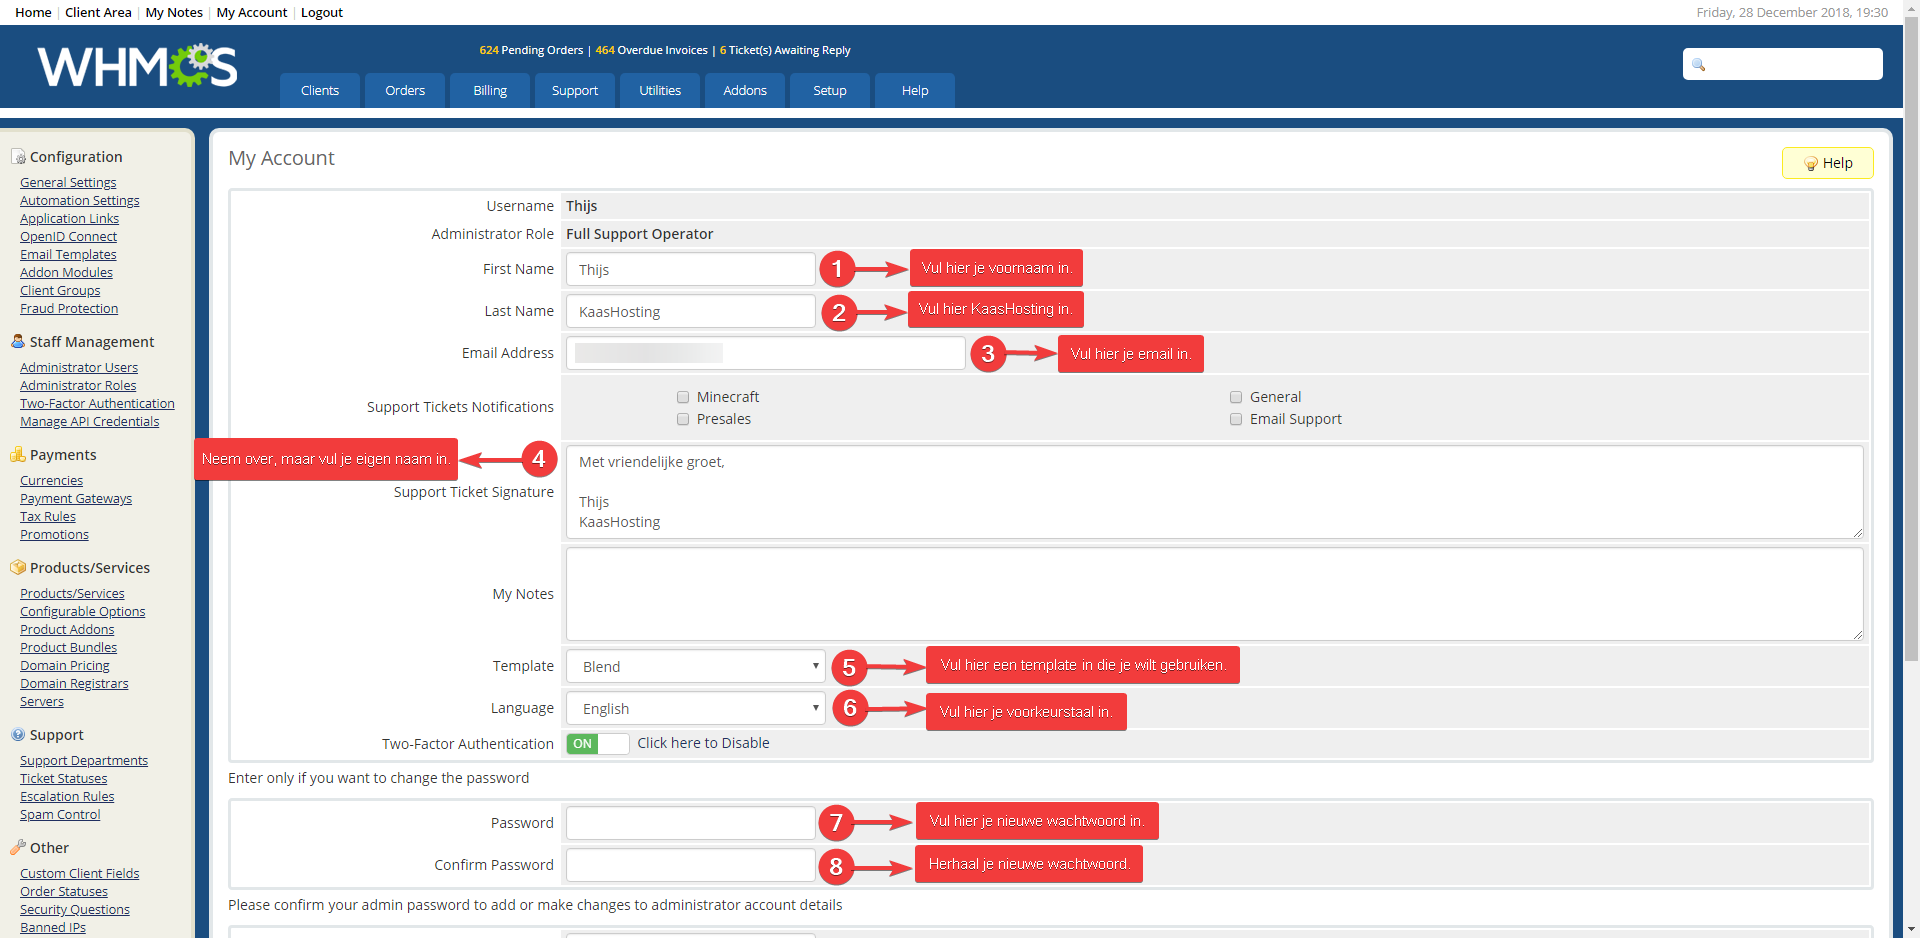The image size is (1920, 938).
Task: Expand the Language dropdown
Action: [x=696, y=709]
